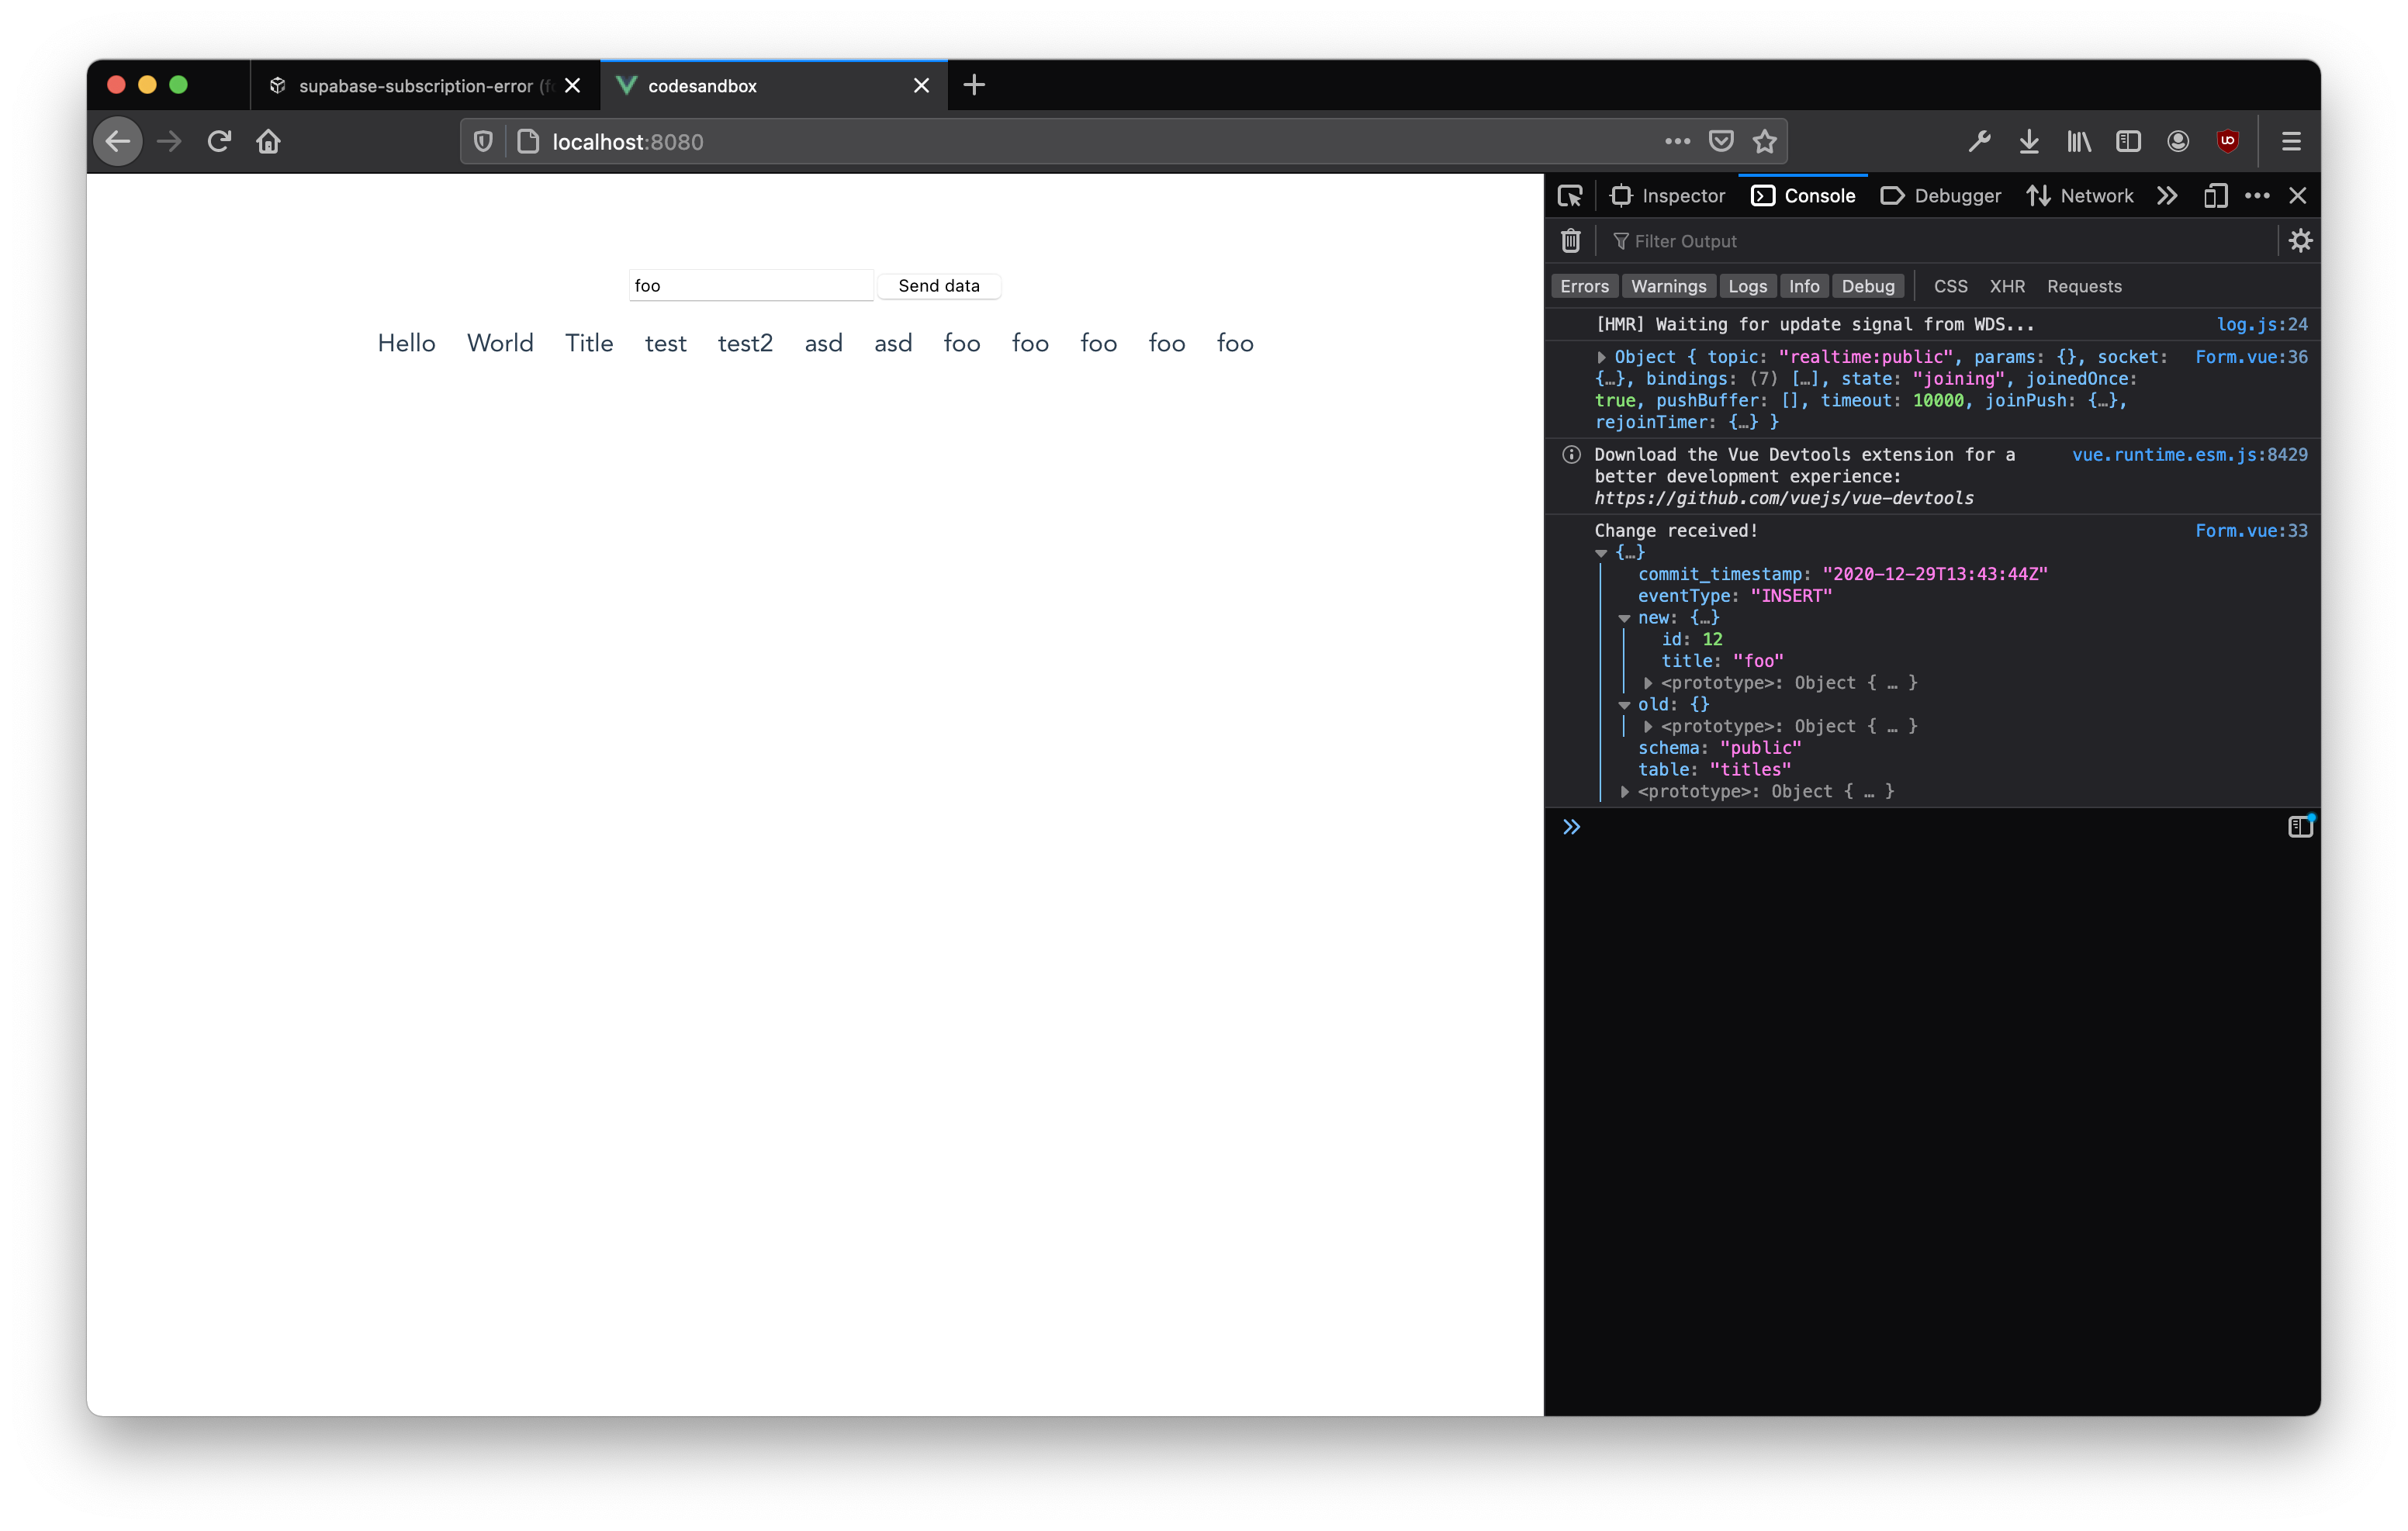Viewport: 2408px width, 1531px height.
Task: View tracking protection shield icon in address bar
Action: tap(483, 142)
